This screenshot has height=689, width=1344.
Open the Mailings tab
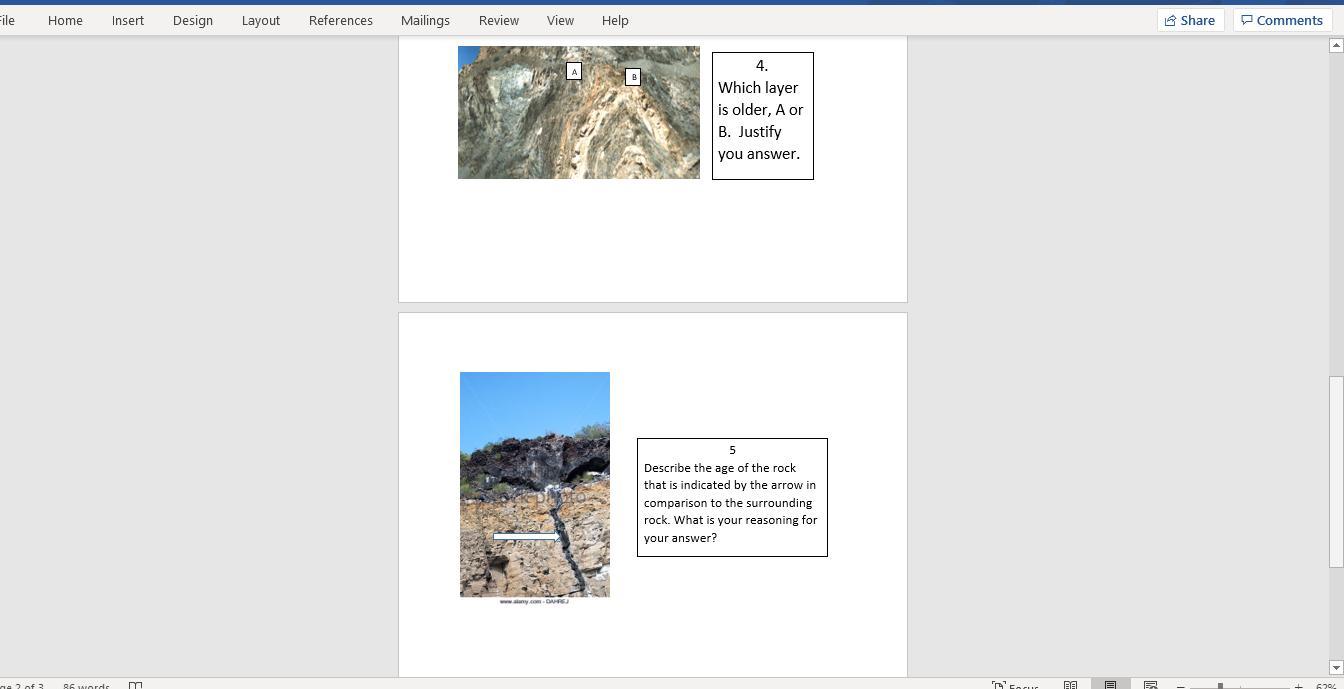click(425, 20)
